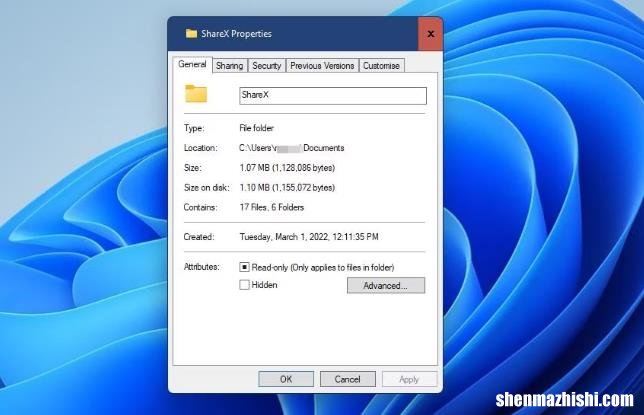The image size is (644, 415).
Task: Click the large ShareX folder icon
Action: click(196, 94)
